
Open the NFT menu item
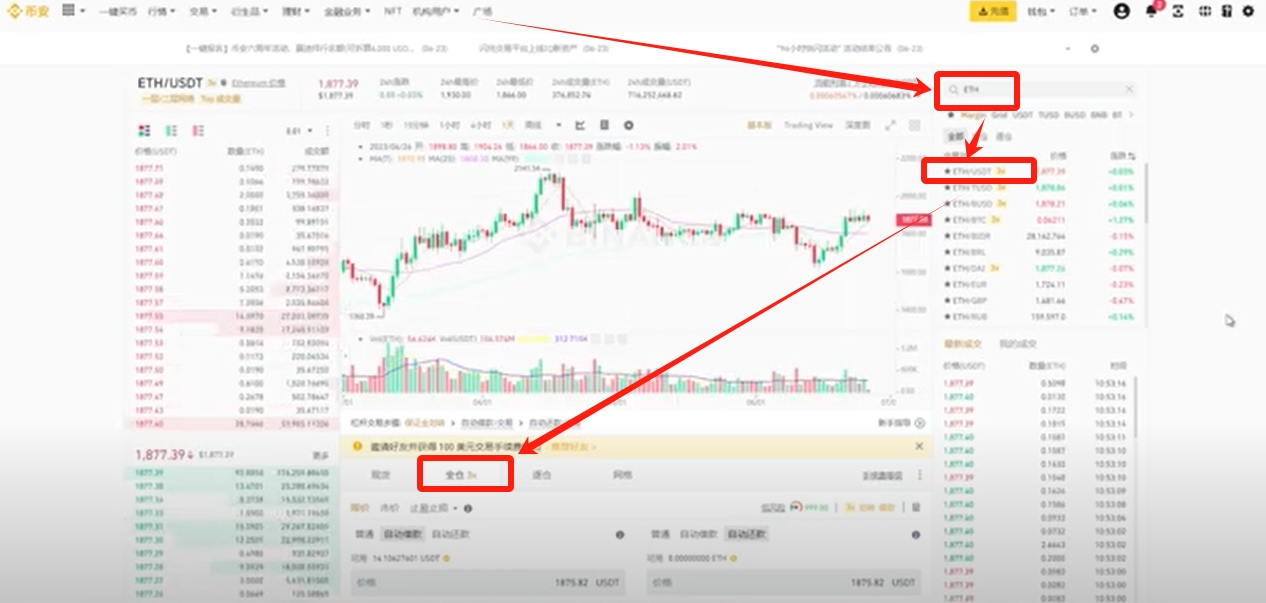[392, 11]
